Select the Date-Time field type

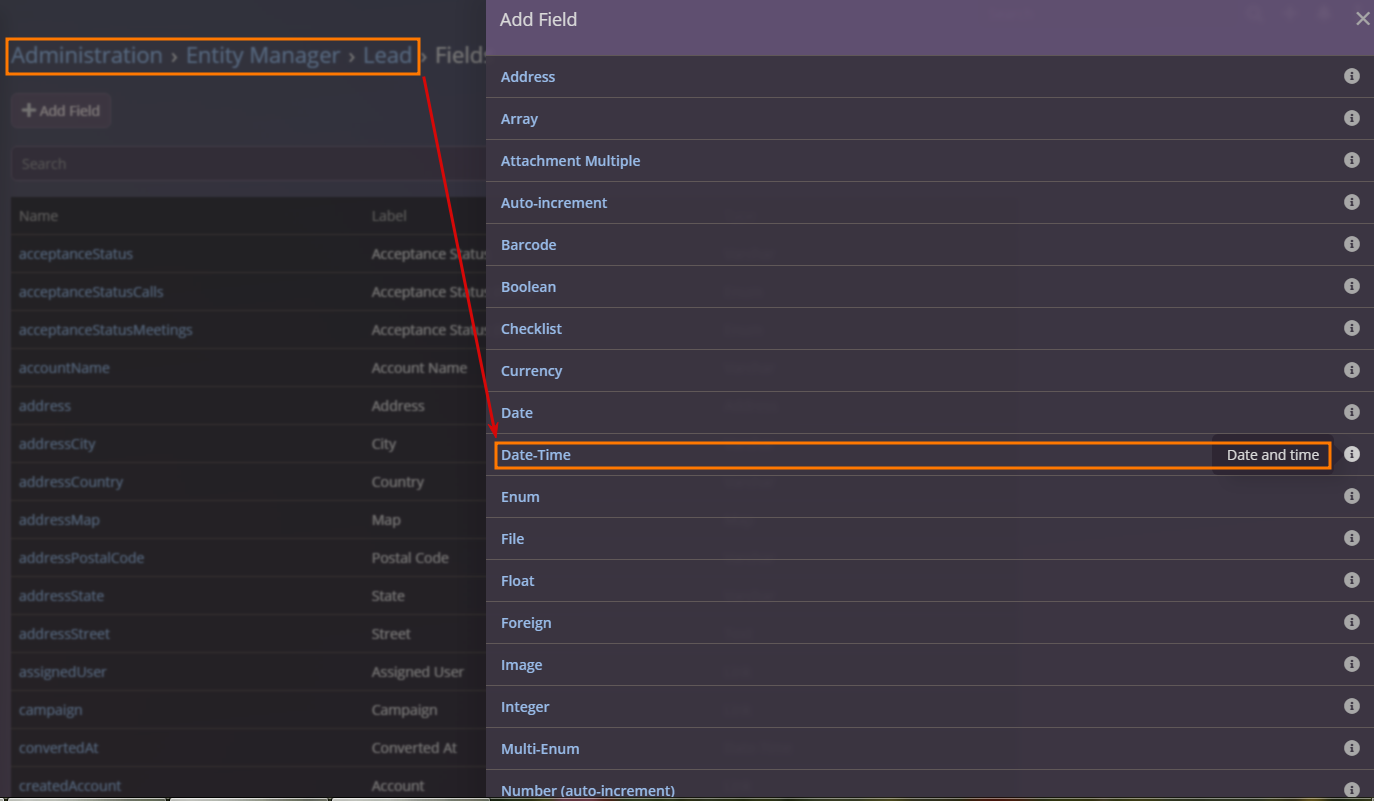[x=536, y=455]
